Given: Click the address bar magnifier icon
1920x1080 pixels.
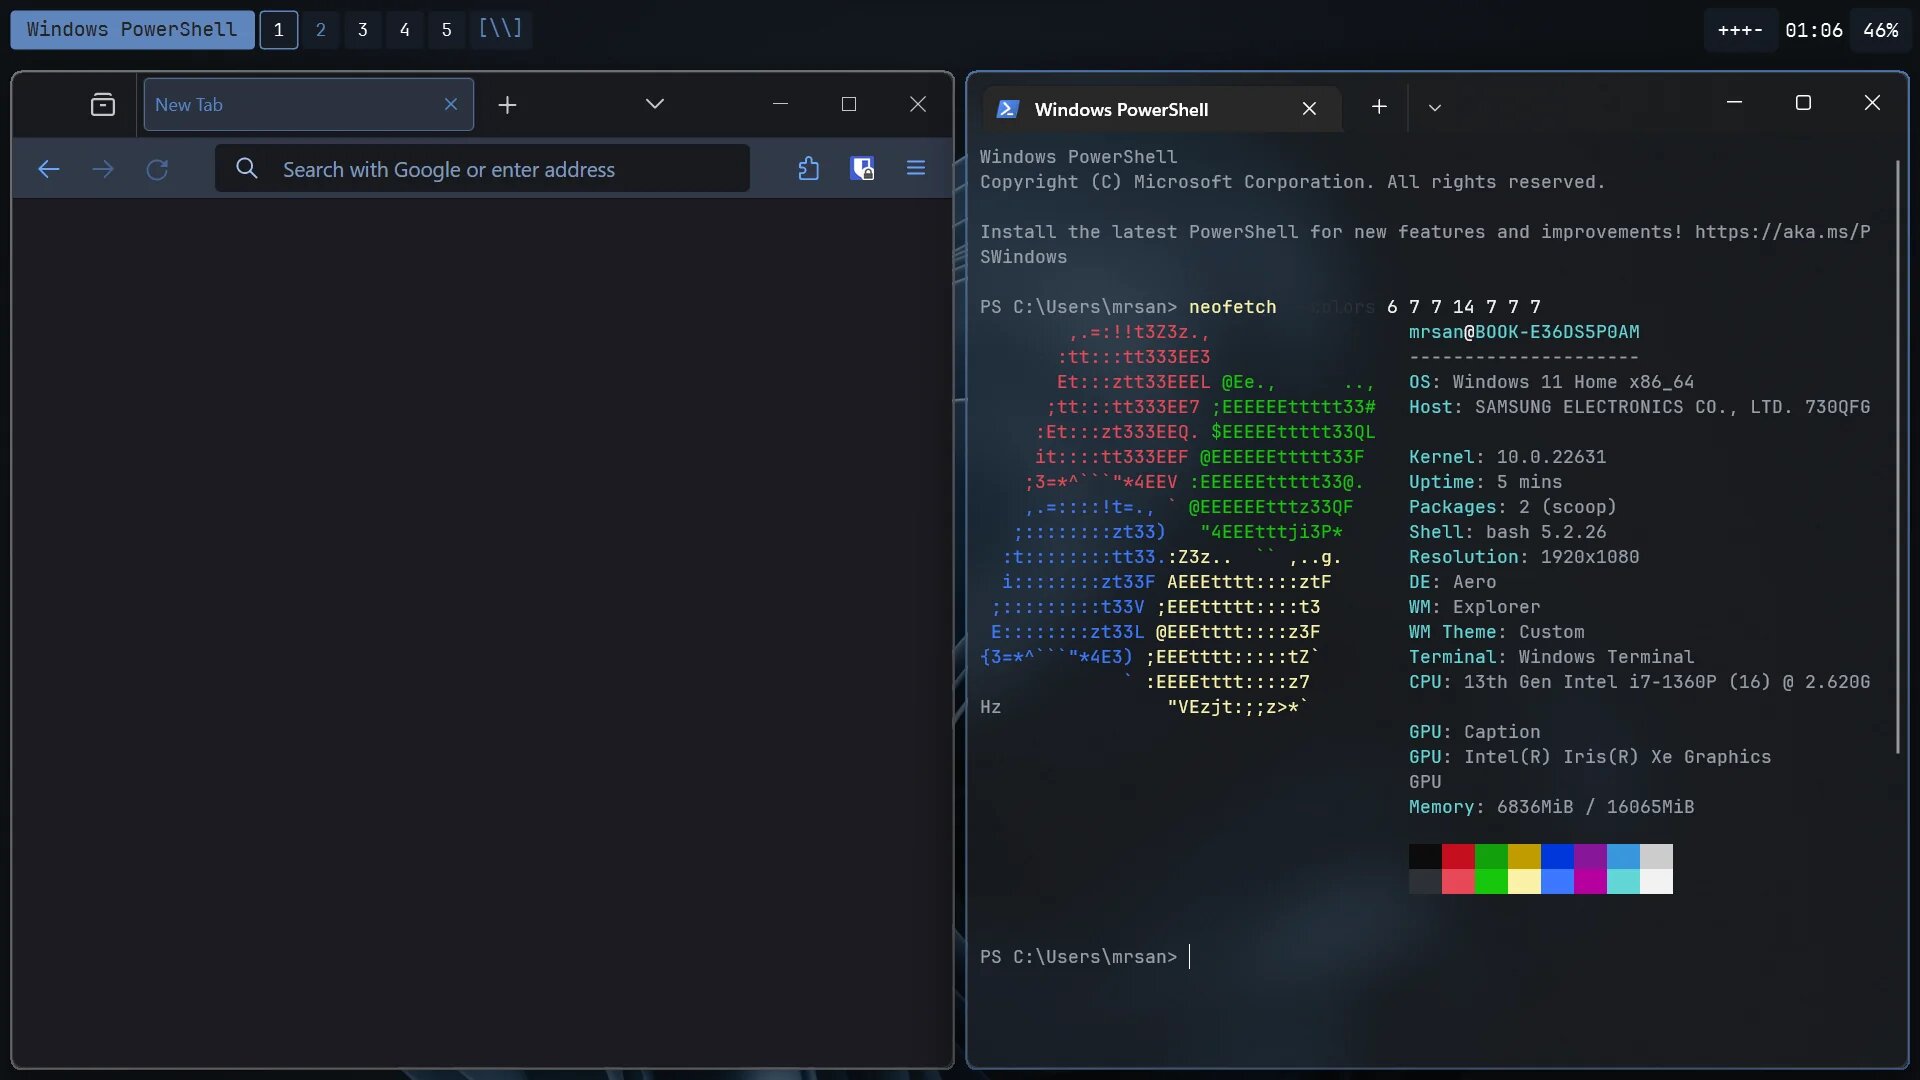Looking at the screenshot, I should [x=247, y=168].
